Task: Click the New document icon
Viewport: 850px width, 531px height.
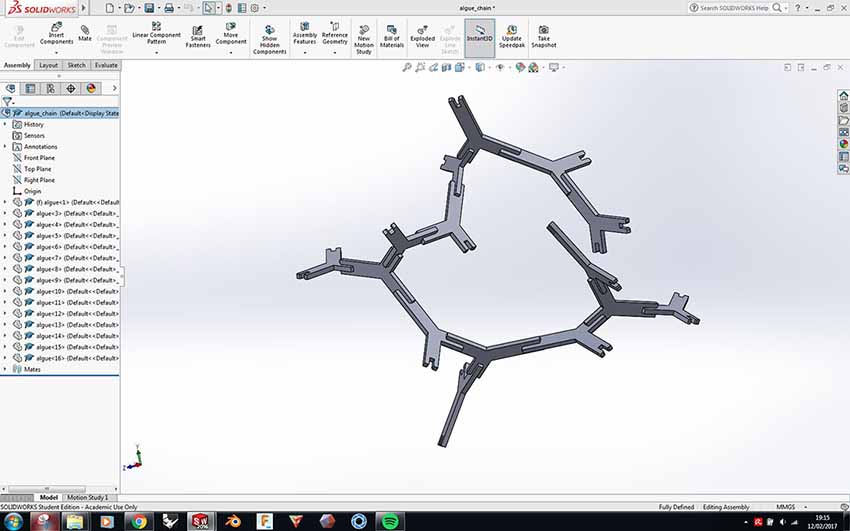Action: (110, 8)
